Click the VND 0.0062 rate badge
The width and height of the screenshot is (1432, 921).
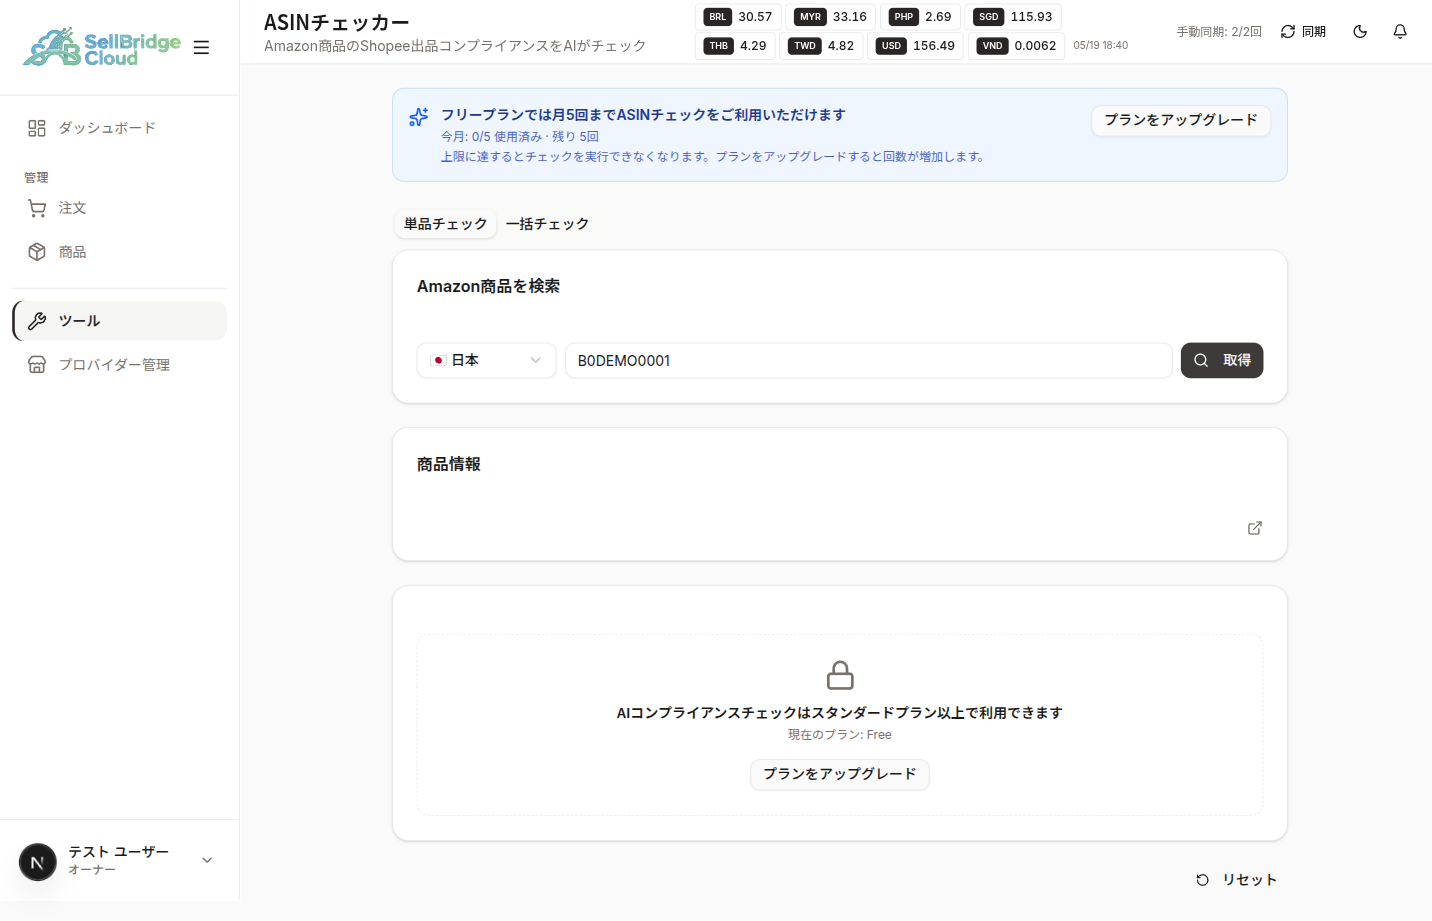(1016, 46)
